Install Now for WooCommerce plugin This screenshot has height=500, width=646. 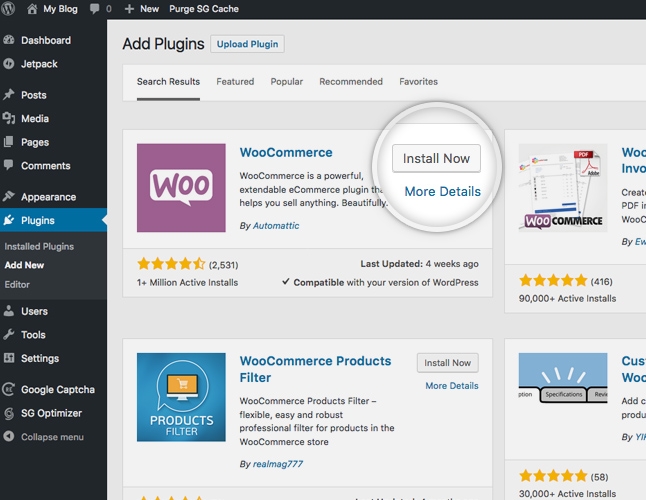[x=436, y=158]
